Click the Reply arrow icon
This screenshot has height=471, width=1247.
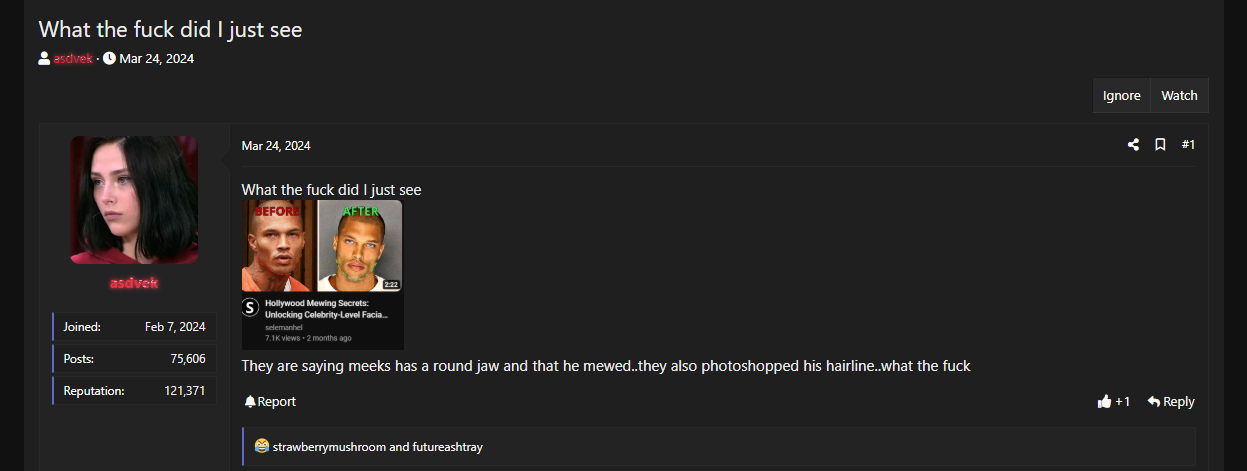(1154, 402)
